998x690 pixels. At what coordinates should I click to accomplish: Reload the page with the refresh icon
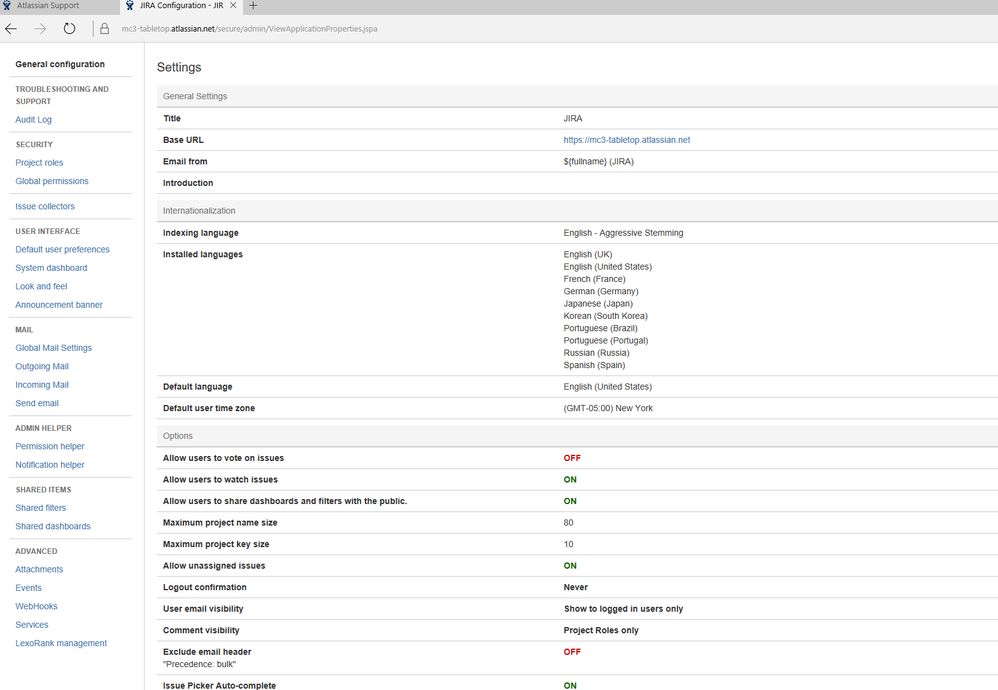pos(69,29)
